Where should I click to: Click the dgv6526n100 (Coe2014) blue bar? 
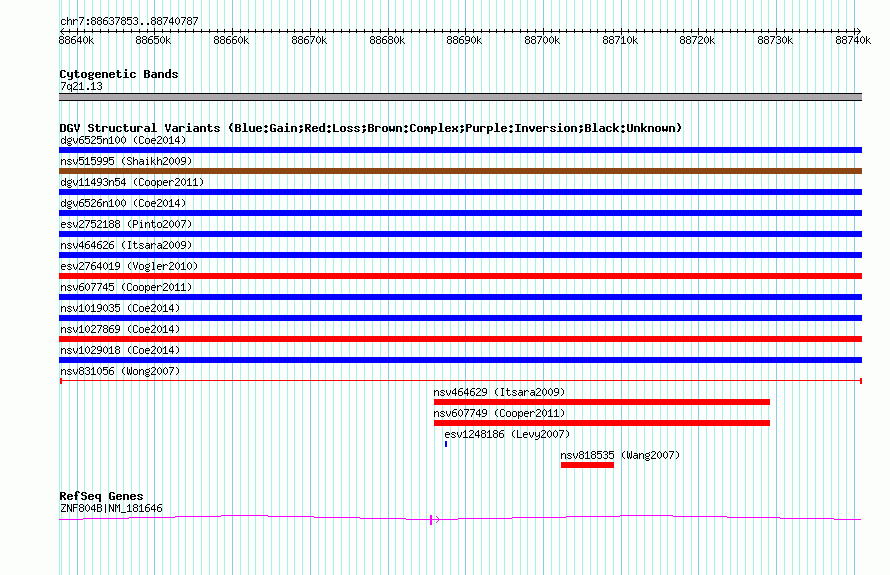coord(460,213)
